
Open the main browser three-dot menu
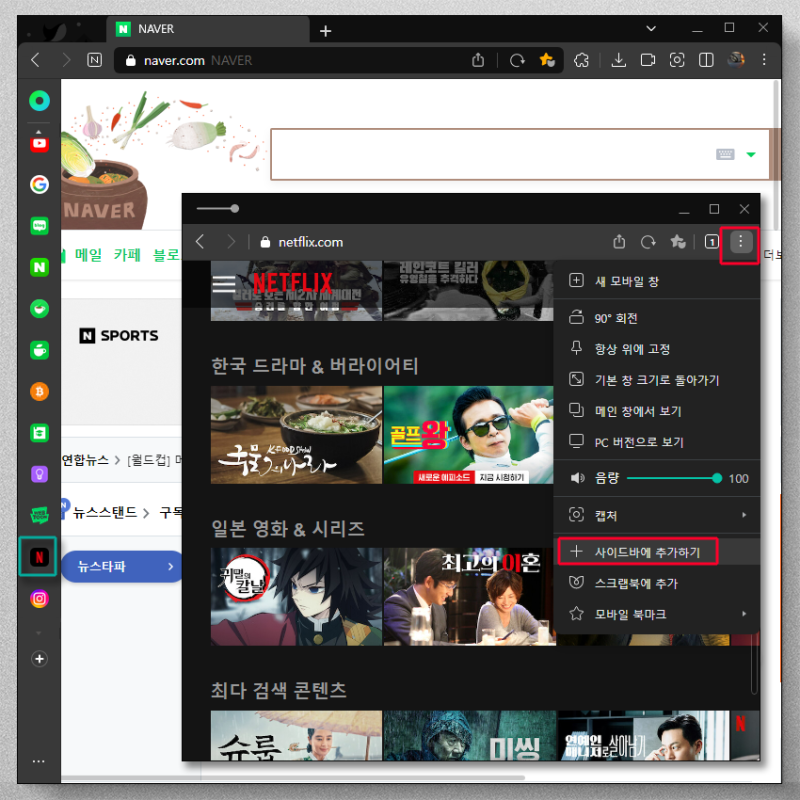click(x=764, y=60)
